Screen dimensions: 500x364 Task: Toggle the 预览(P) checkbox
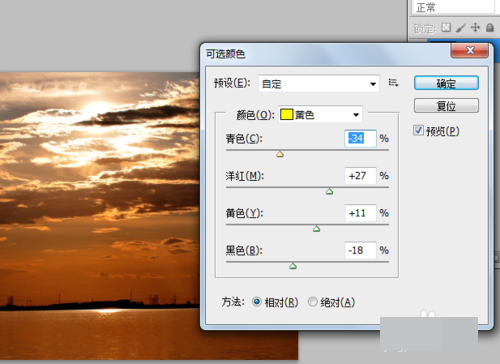tap(419, 130)
